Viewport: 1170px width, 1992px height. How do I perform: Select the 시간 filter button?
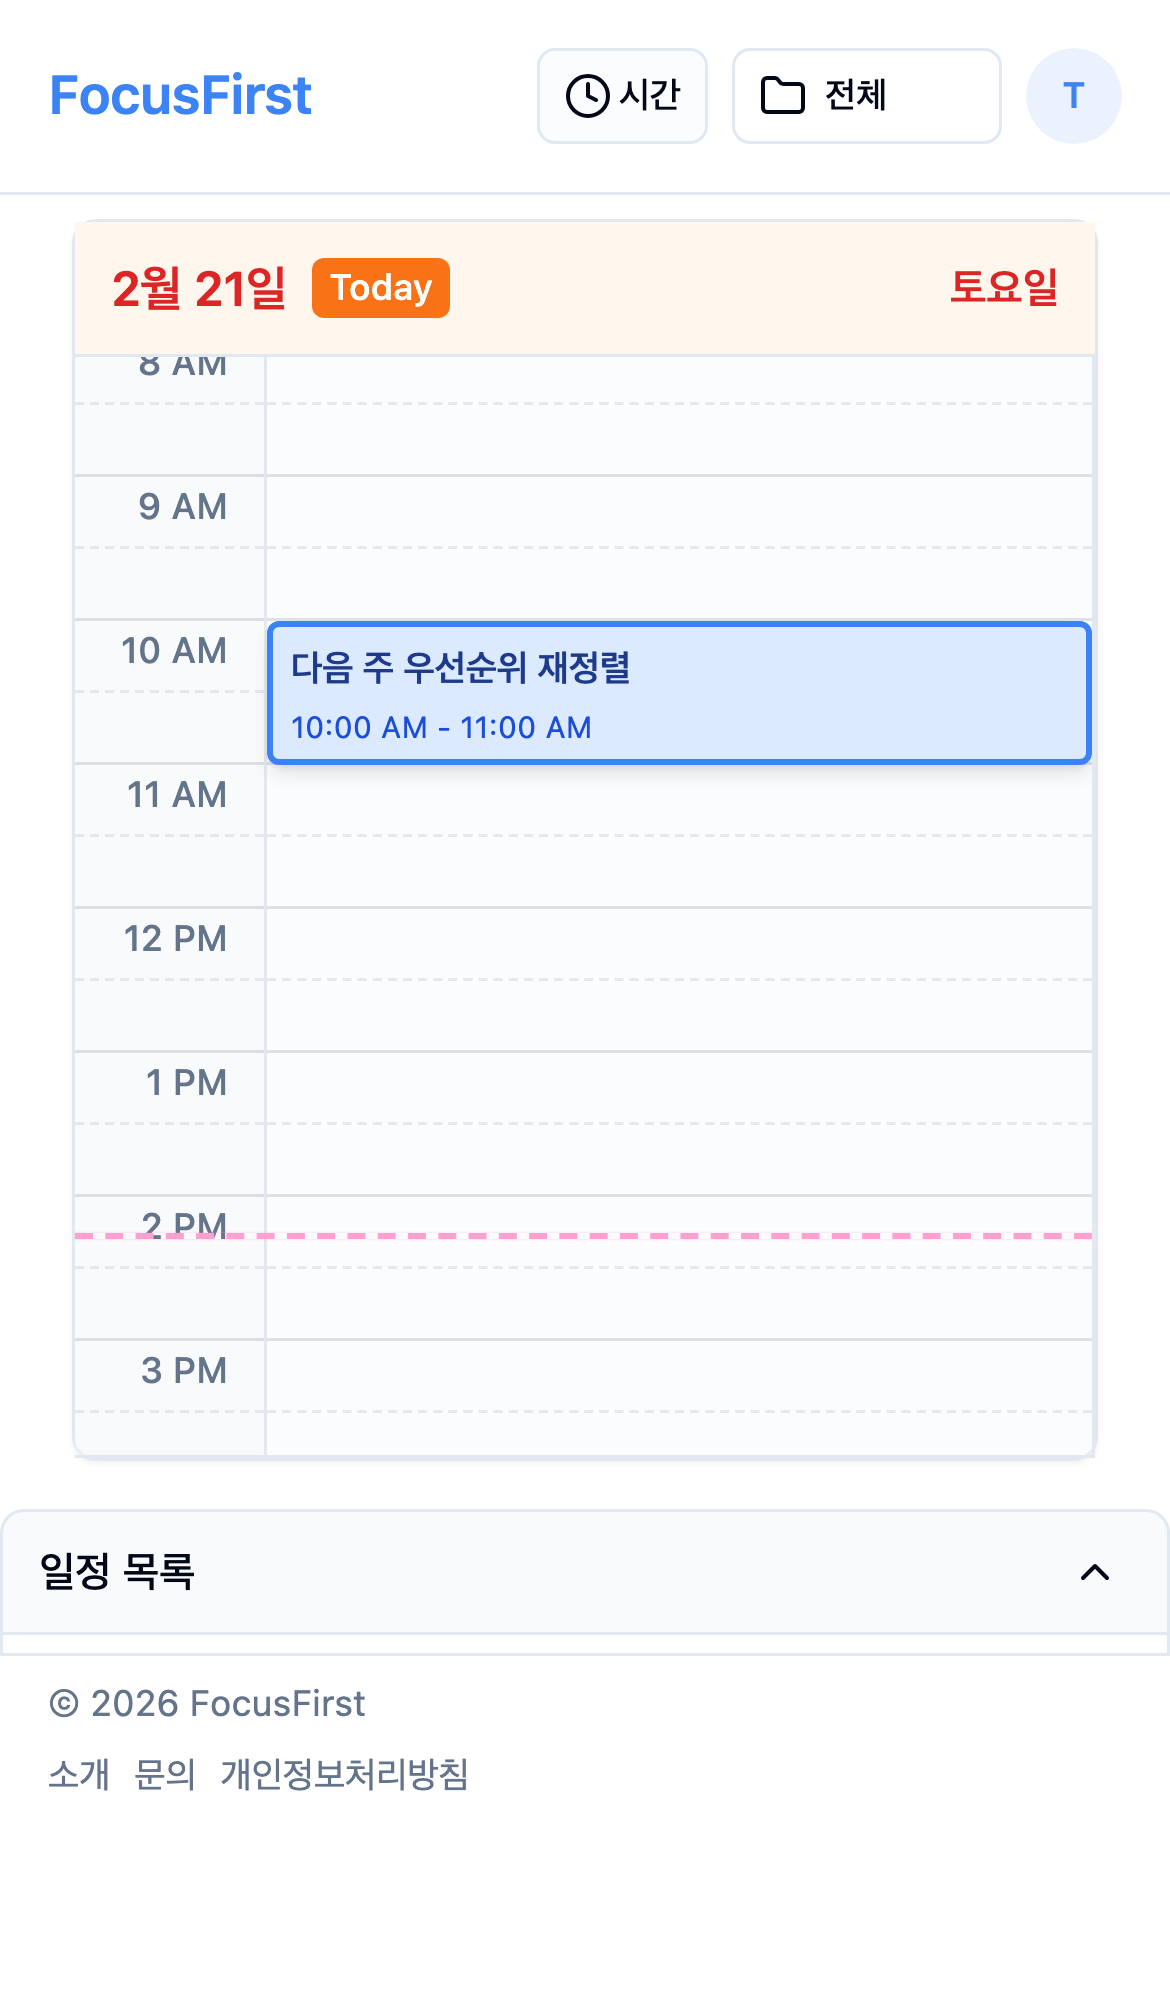pos(622,95)
